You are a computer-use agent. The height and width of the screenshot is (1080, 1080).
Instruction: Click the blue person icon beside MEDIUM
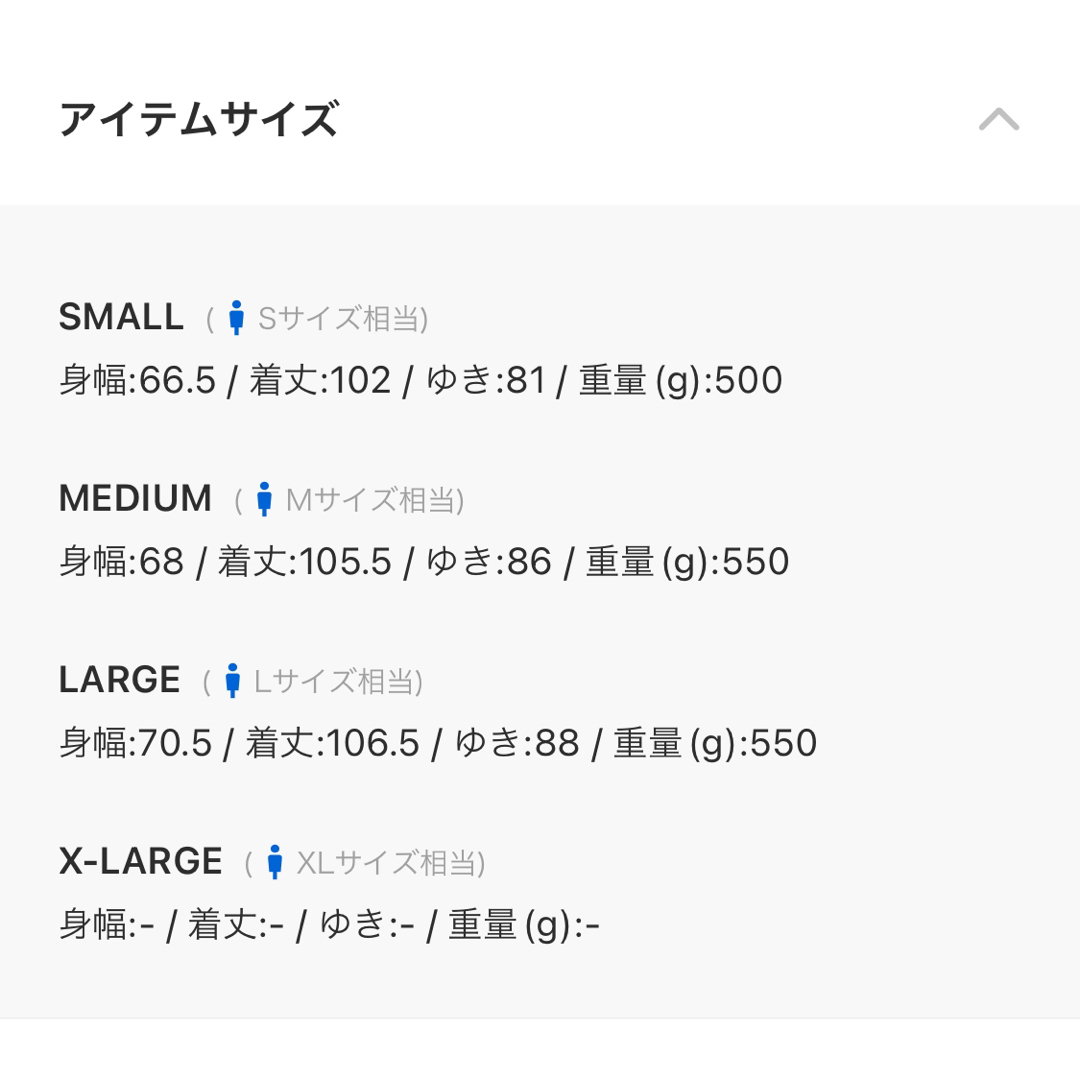coord(264,499)
